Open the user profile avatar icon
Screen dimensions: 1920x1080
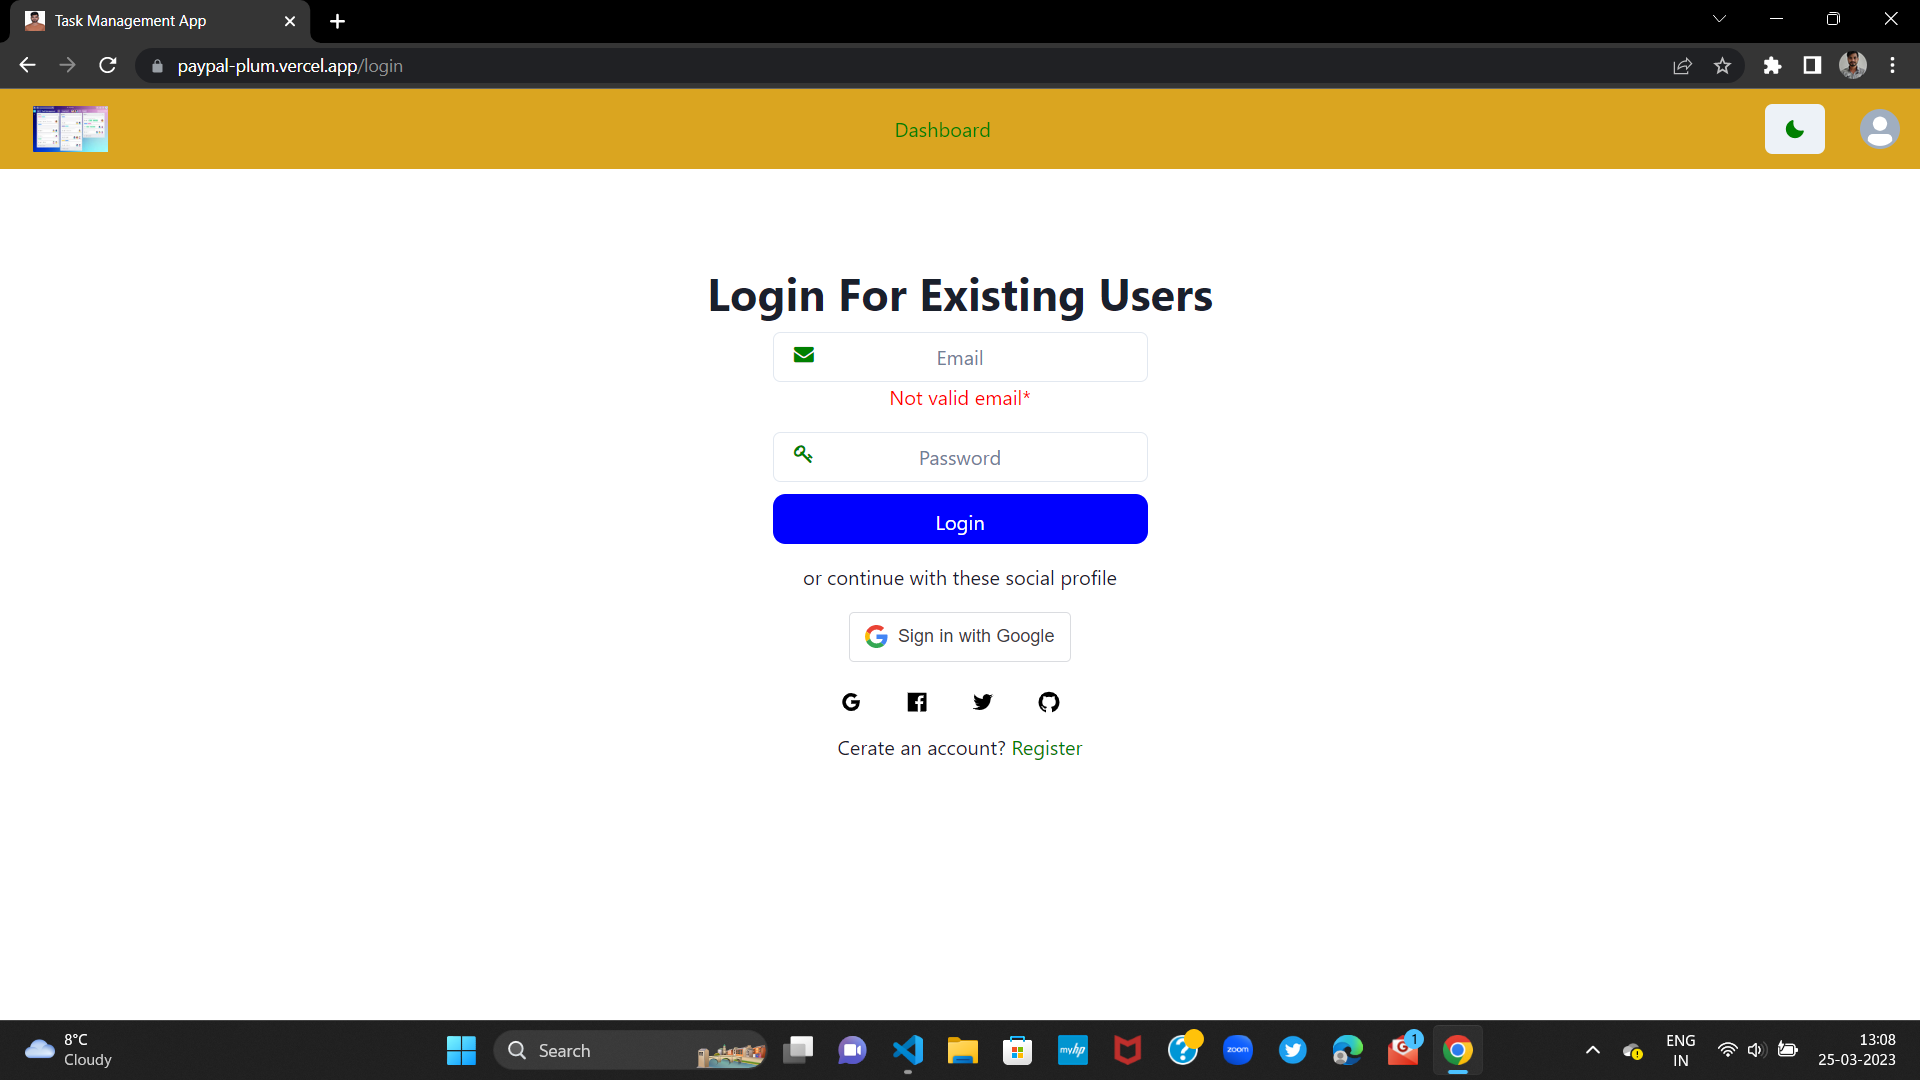pos(1879,129)
